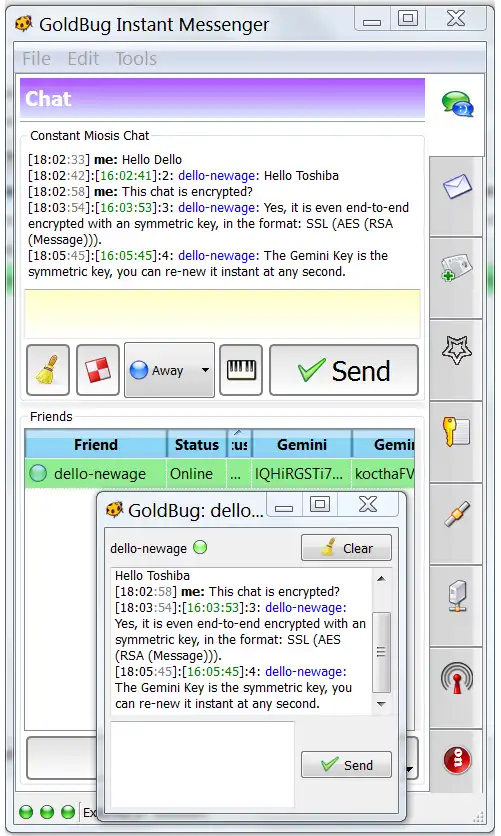The height and width of the screenshot is (836, 501).
Task: Click the broom clear chat button
Action: [x=48, y=369]
